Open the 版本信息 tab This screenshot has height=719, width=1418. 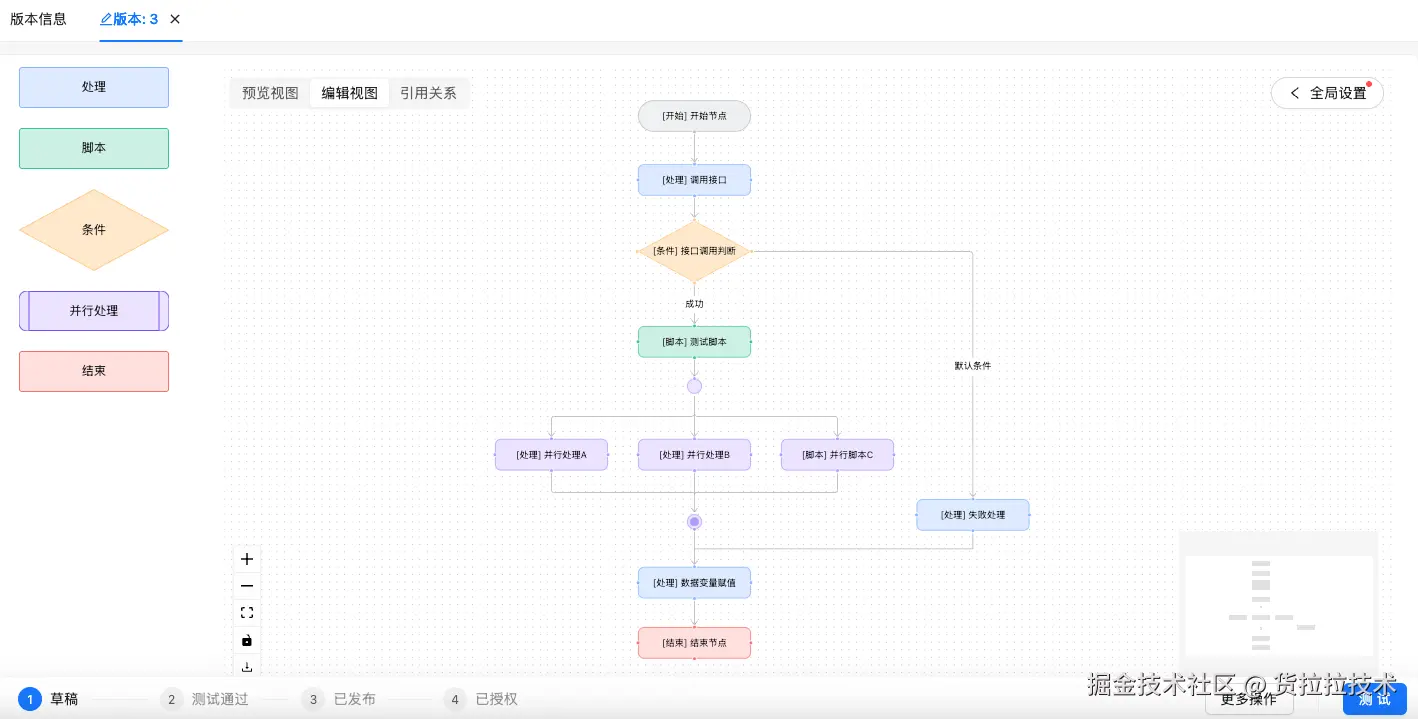pos(38,19)
